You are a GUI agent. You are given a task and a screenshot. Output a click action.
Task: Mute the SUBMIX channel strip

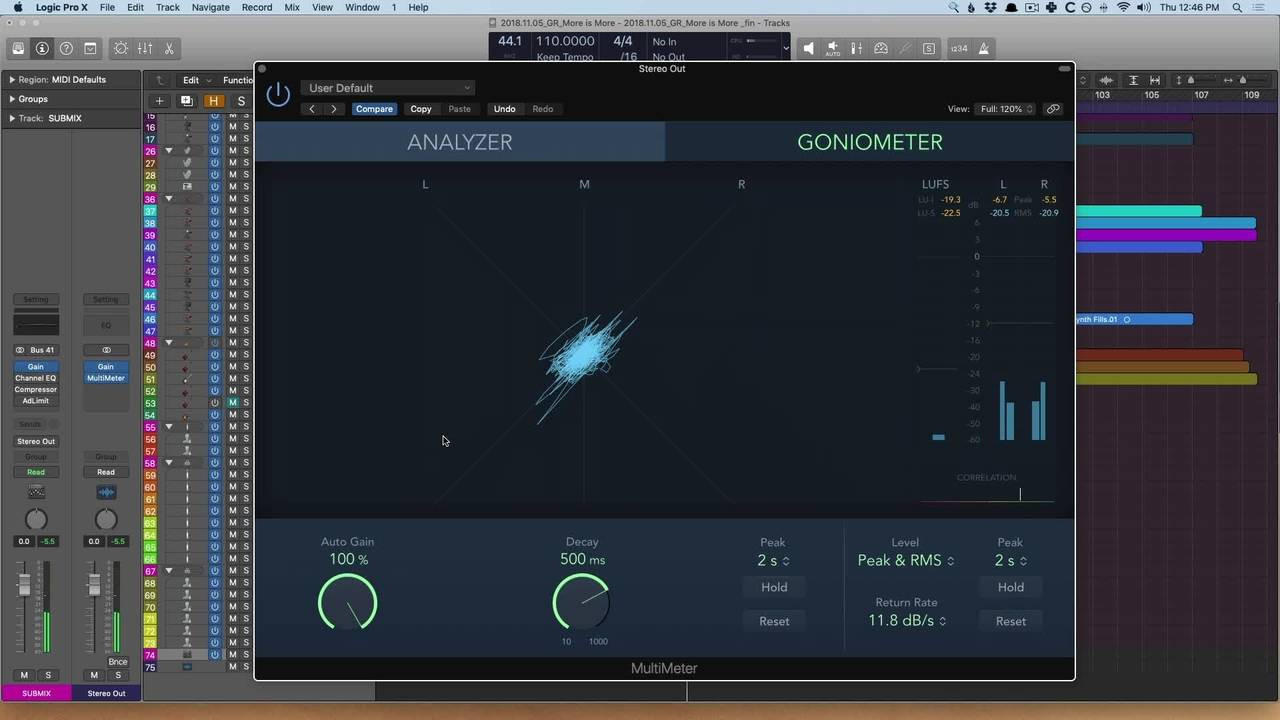click(x=24, y=675)
